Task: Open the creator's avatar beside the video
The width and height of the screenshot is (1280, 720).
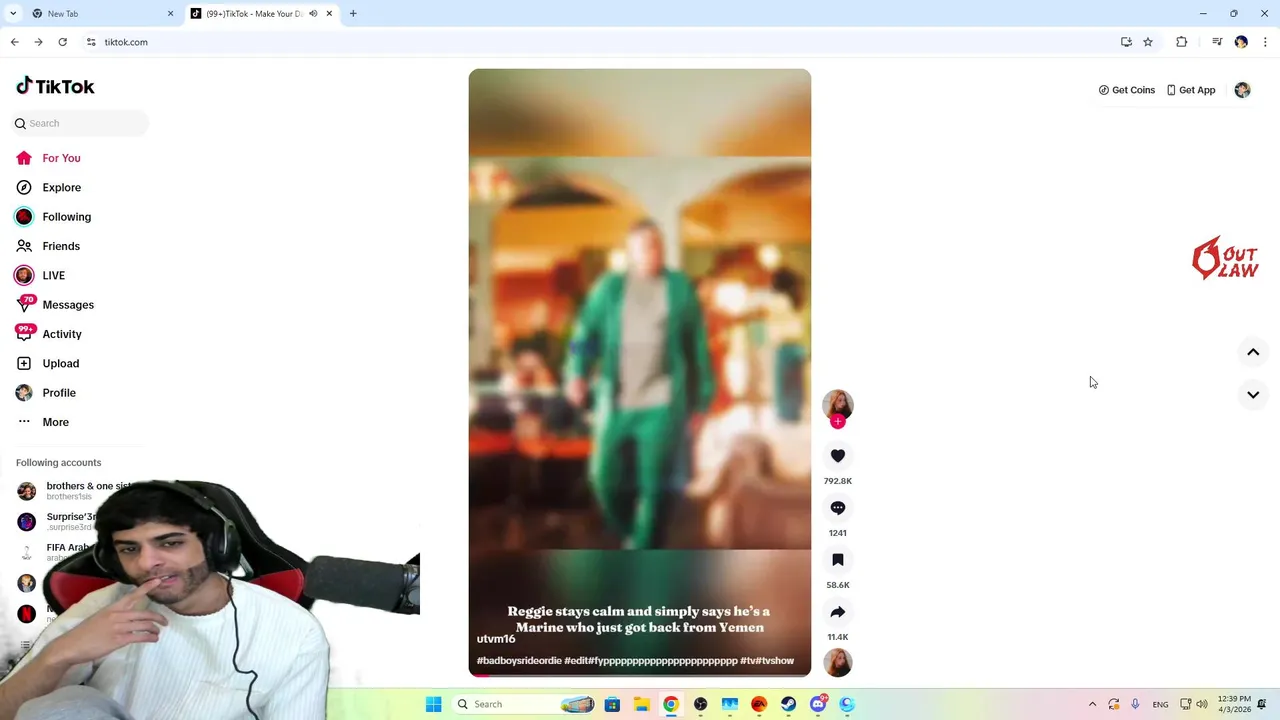Action: [x=838, y=404]
